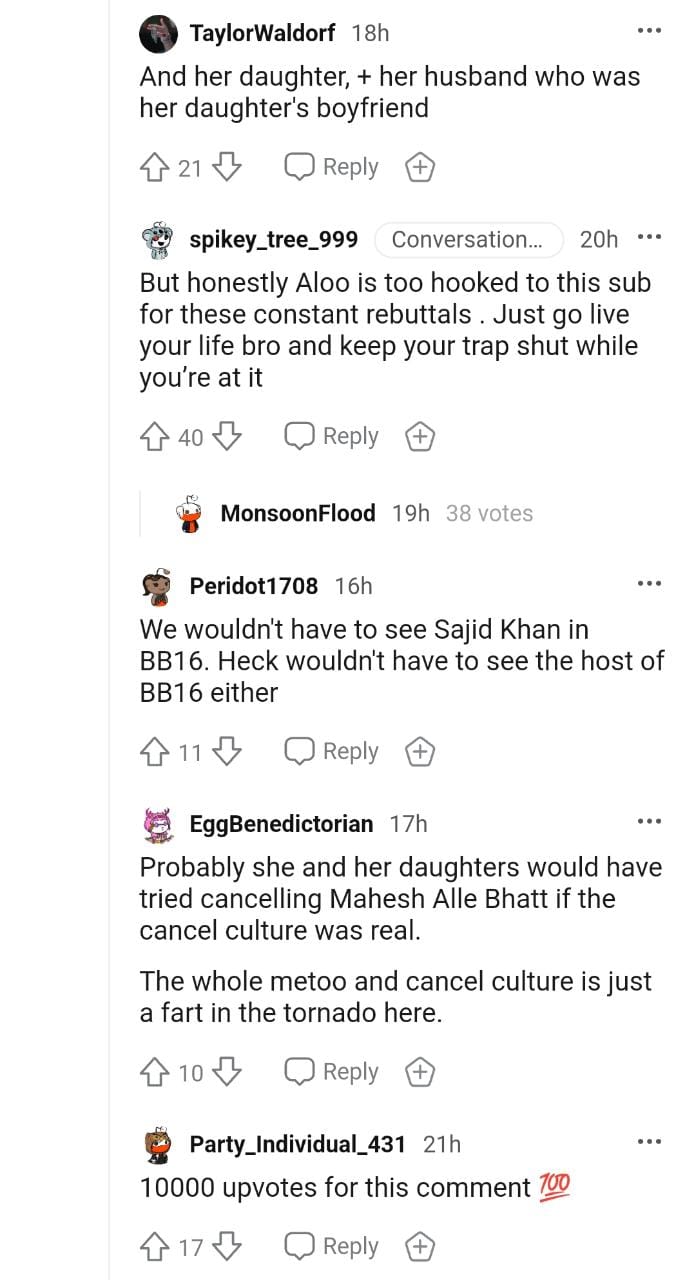The width and height of the screenshot is (696, 1280).
Task: Open Party_Individual_431's profile link
Action: coord(297,1144)
